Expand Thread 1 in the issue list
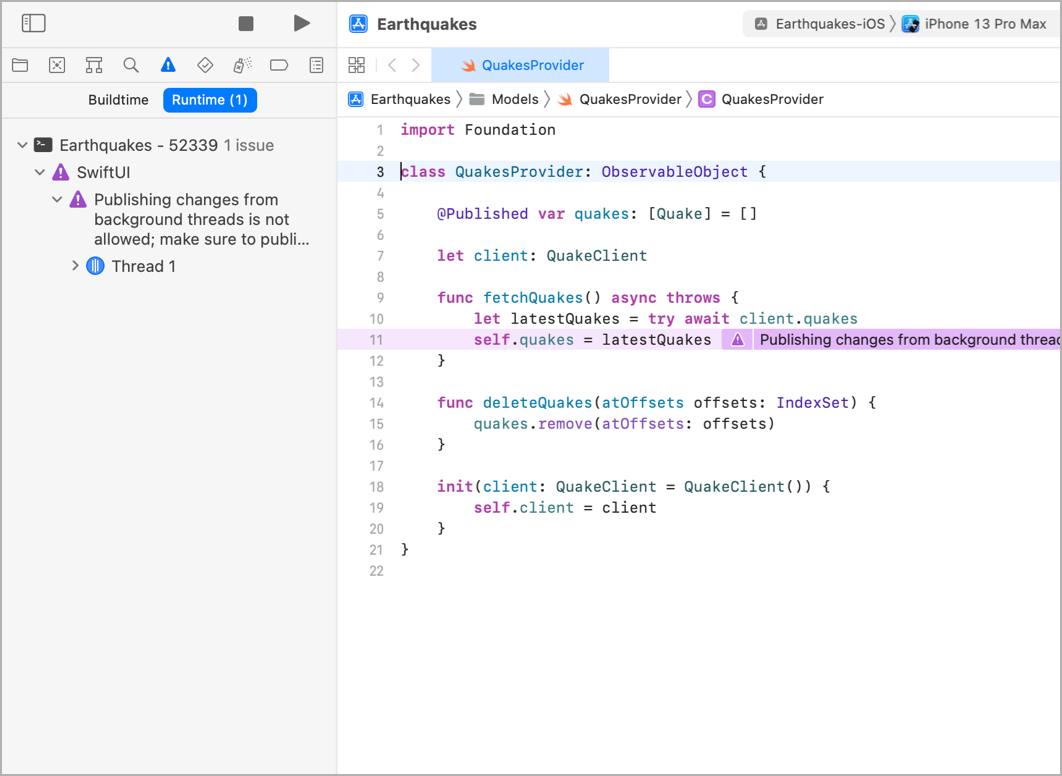 click(75, 266)
